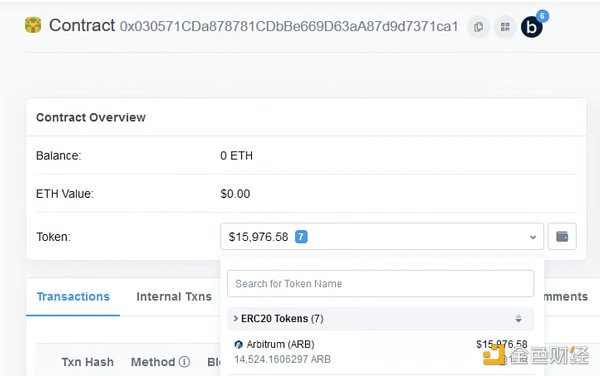Switch to the Transactions tab
This screenshot has height=376, width=600.
pos(73,296)
